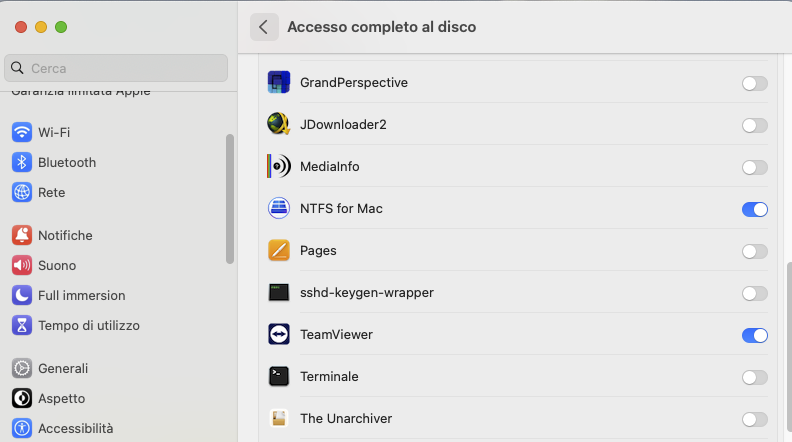The width and height of the screenshot is (792, 442).
Task: Open the Rete settings pane
Action: [x=119, y=192]
